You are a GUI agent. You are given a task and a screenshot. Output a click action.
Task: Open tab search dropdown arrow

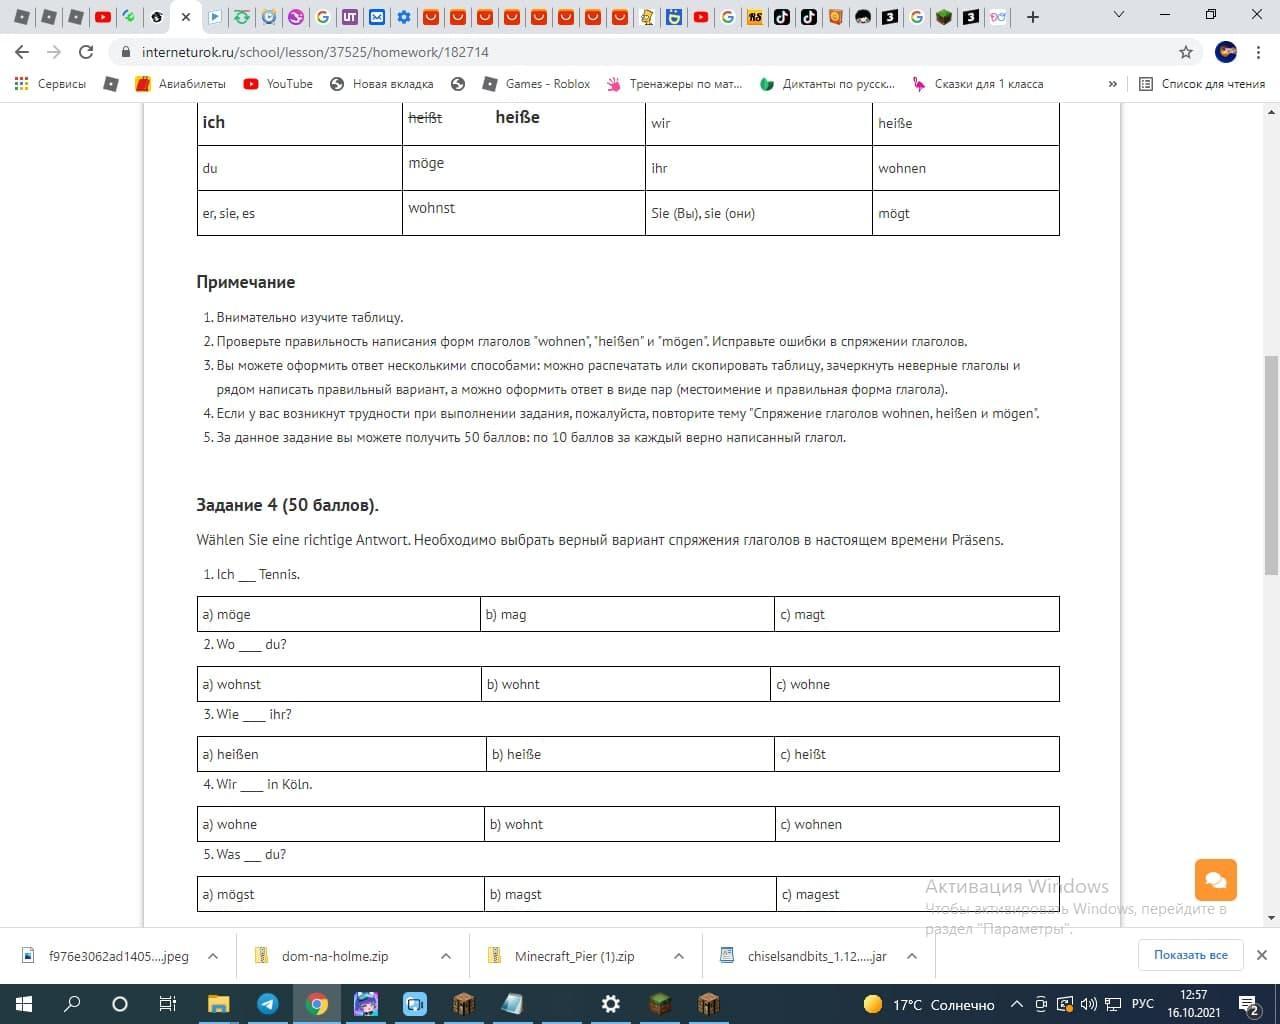1119,15
